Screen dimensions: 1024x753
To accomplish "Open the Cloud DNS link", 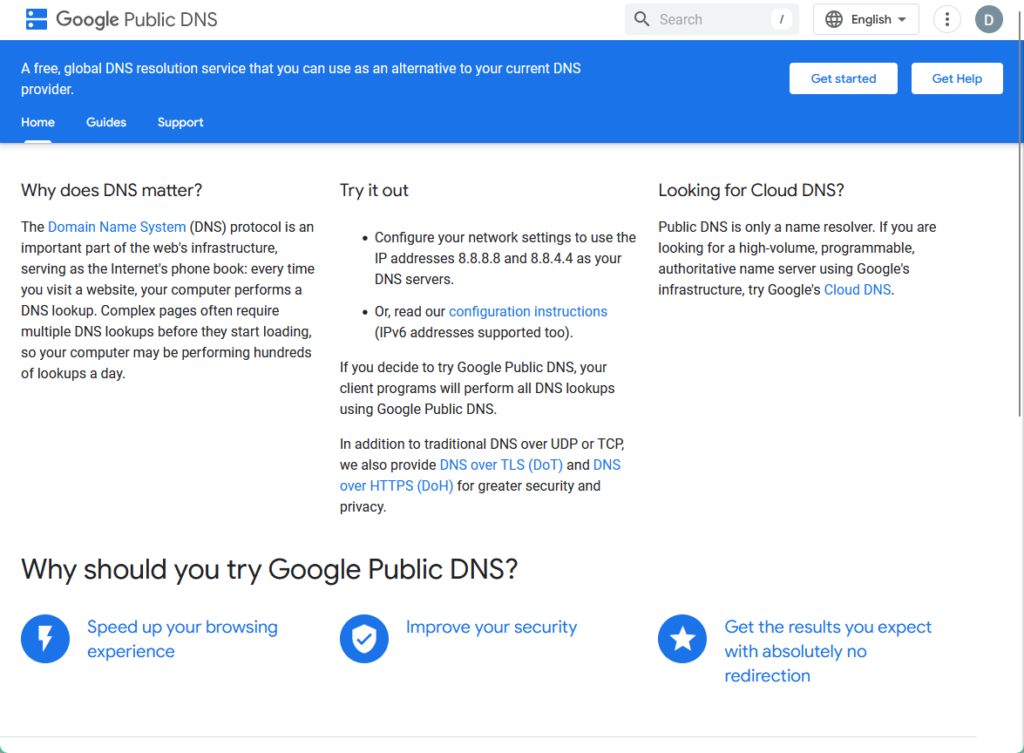I will (x=857, y=290).
